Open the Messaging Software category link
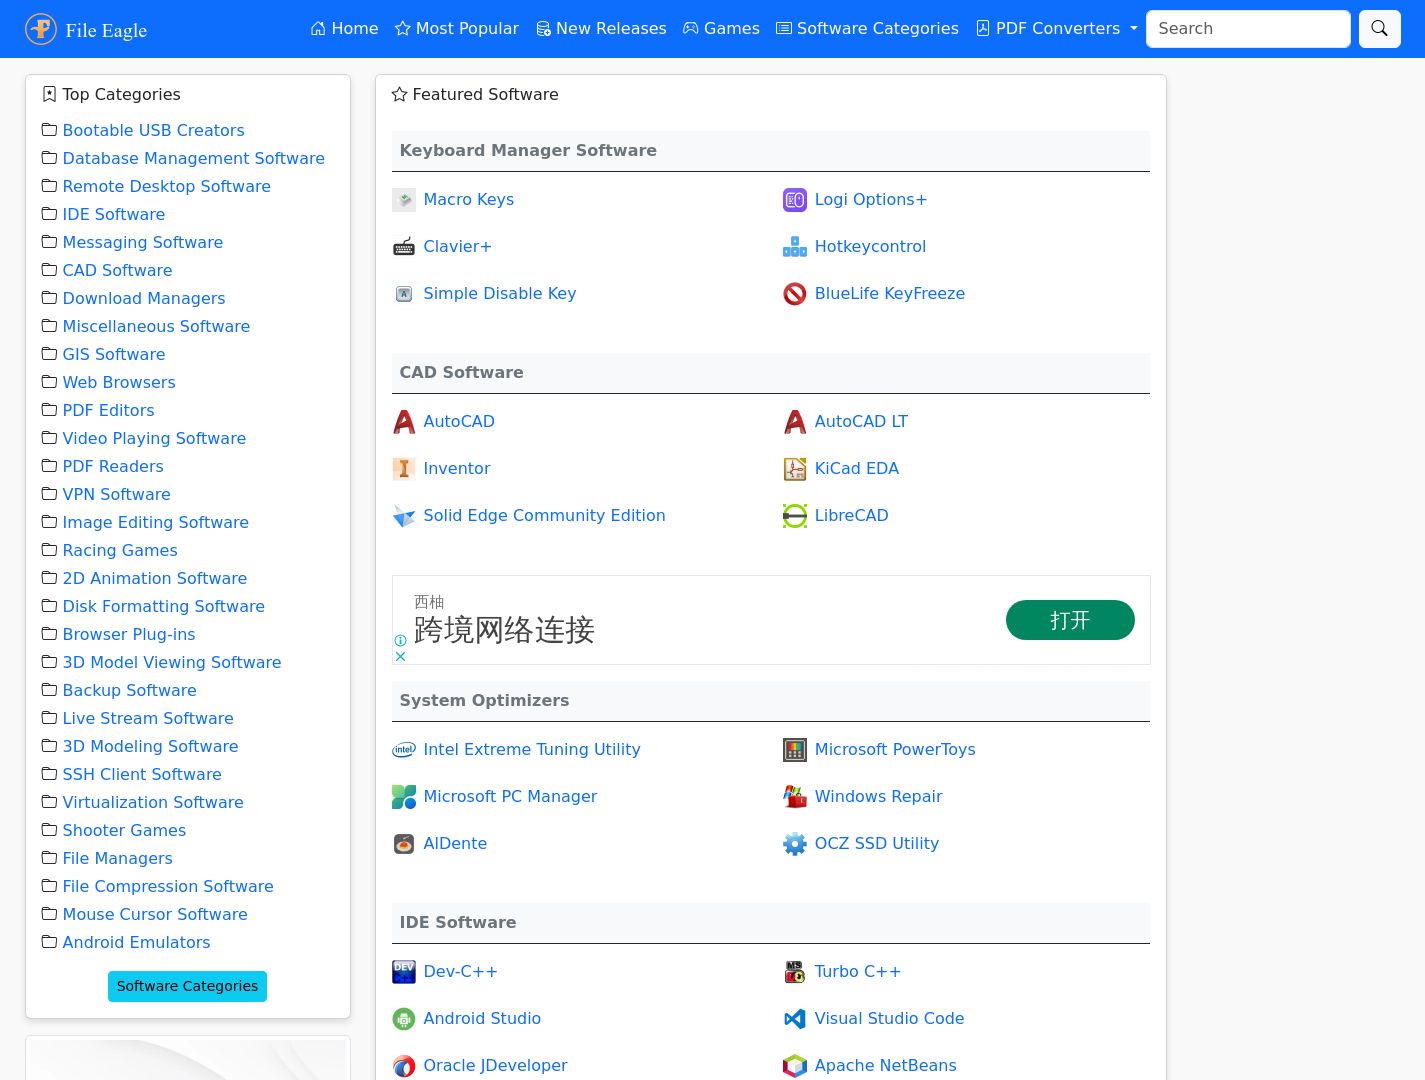The width and height of the screenshot is (1425, 1080). (142, 242)
